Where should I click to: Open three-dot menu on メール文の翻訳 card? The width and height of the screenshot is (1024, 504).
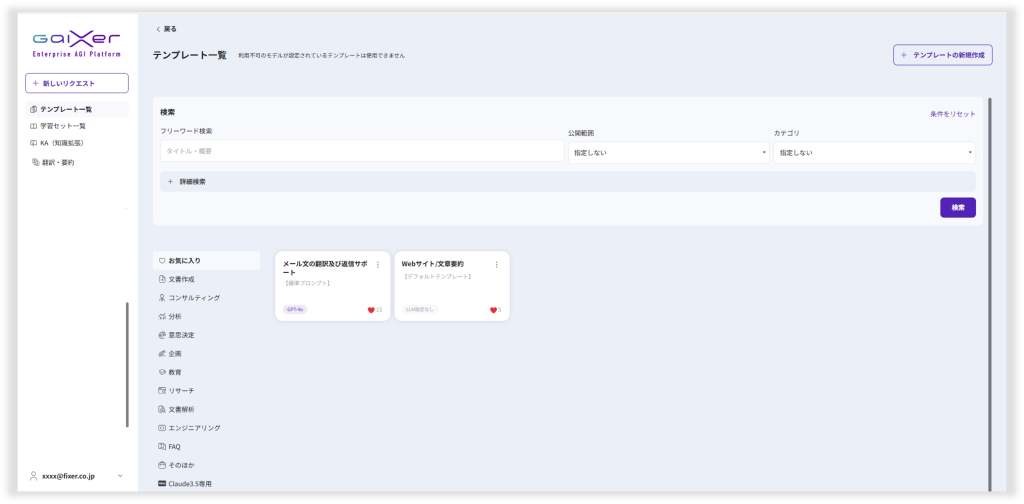tap(378, 264)
